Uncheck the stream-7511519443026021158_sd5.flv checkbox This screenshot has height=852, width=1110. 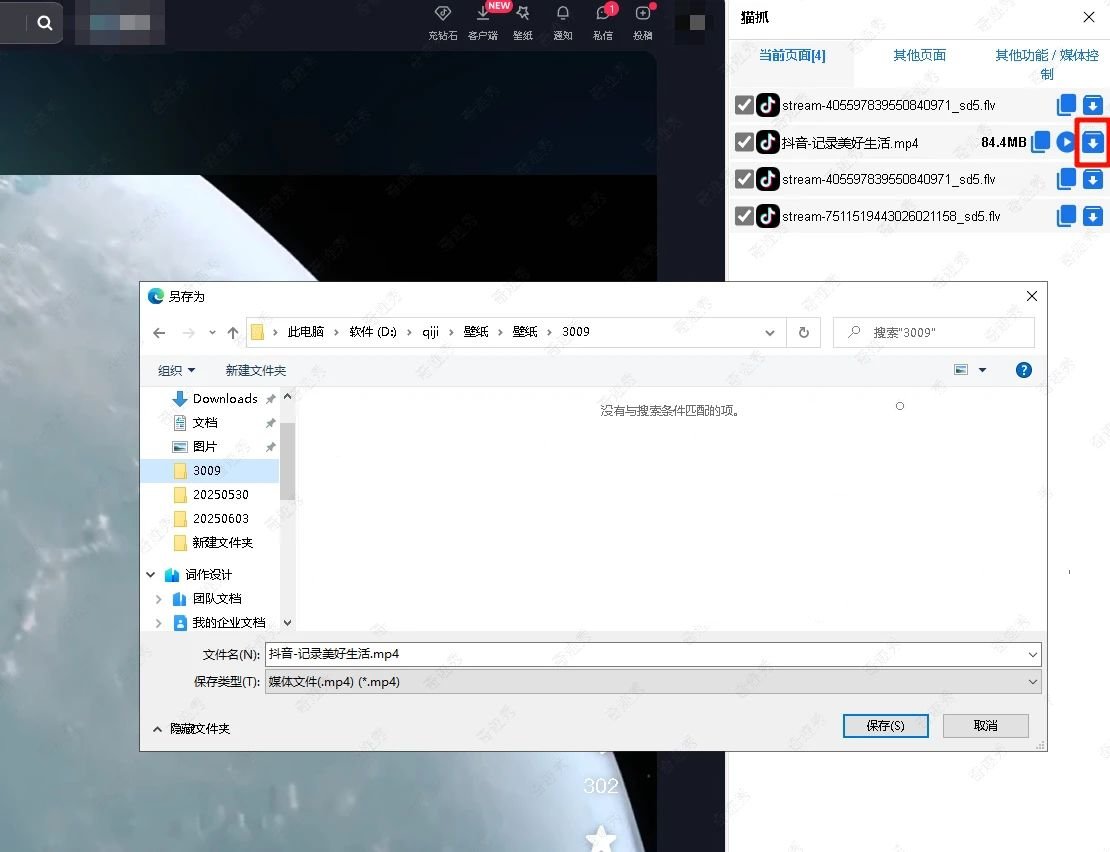743,216
